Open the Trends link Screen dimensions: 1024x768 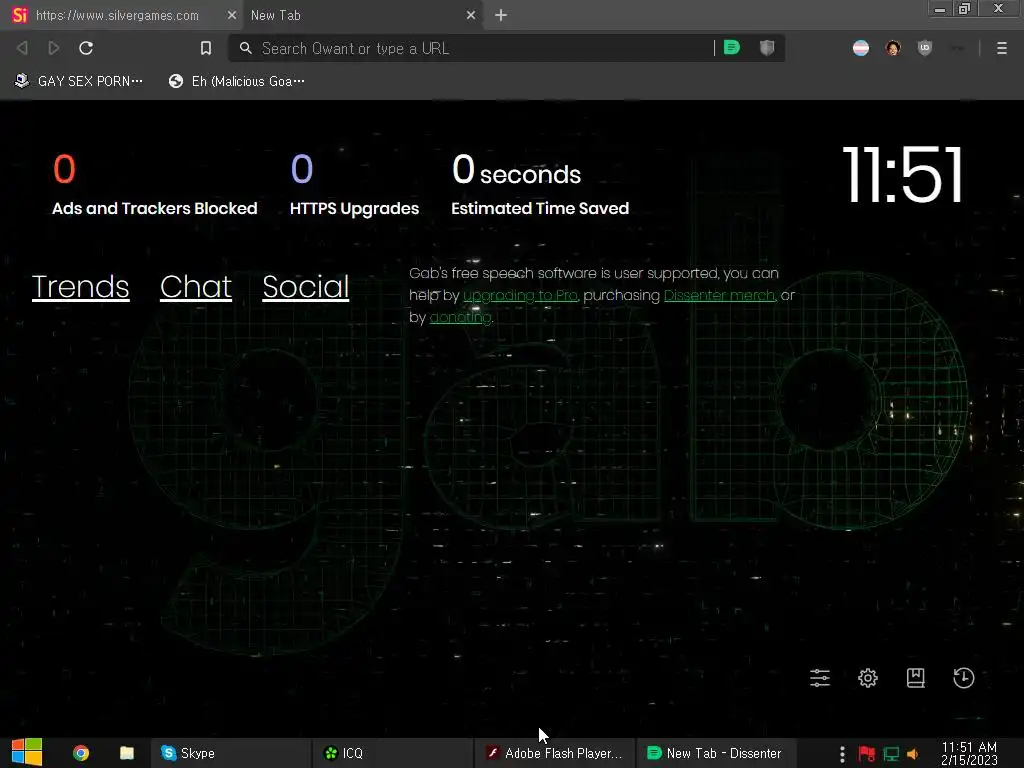pos(80,287)
